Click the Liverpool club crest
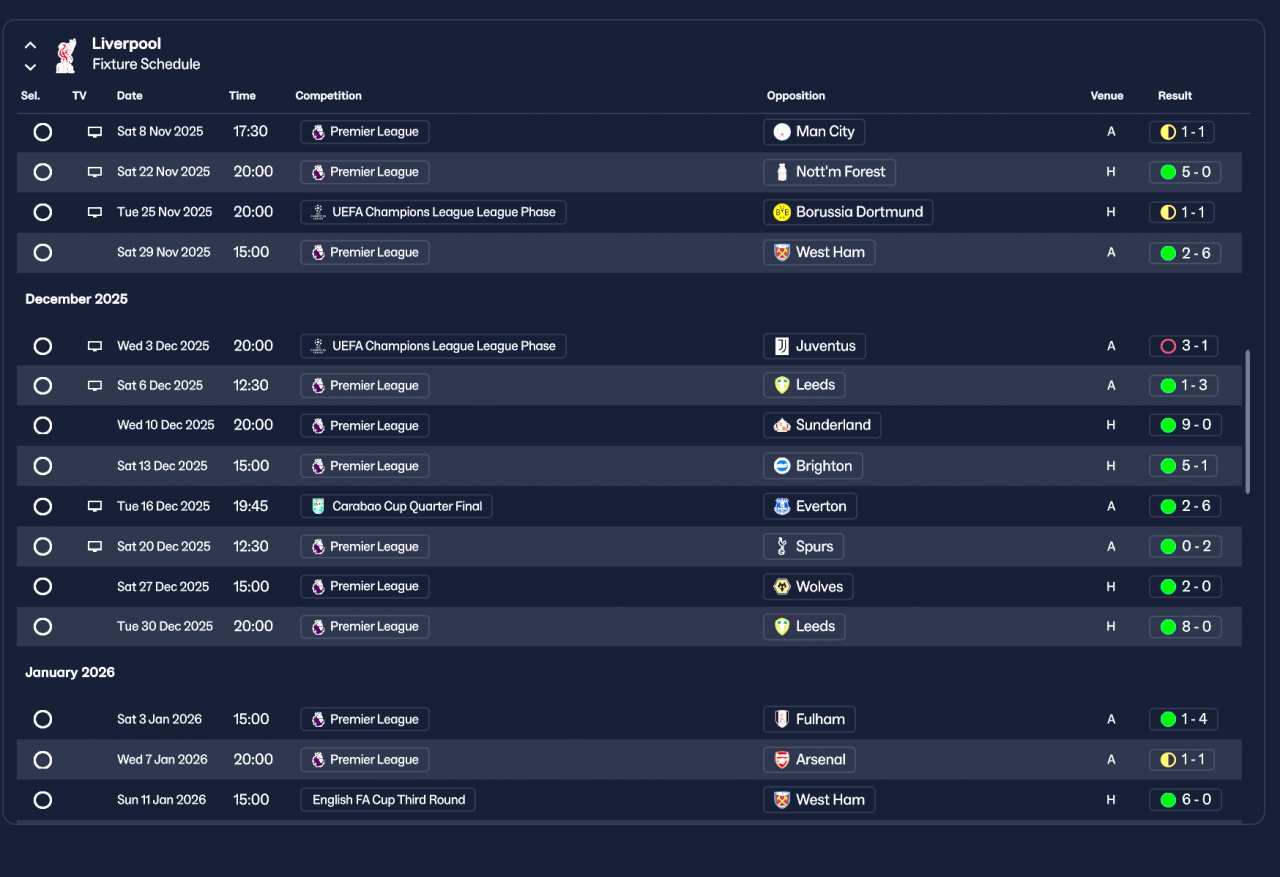This screenshot has width=1280, height=877. point(66,55)
